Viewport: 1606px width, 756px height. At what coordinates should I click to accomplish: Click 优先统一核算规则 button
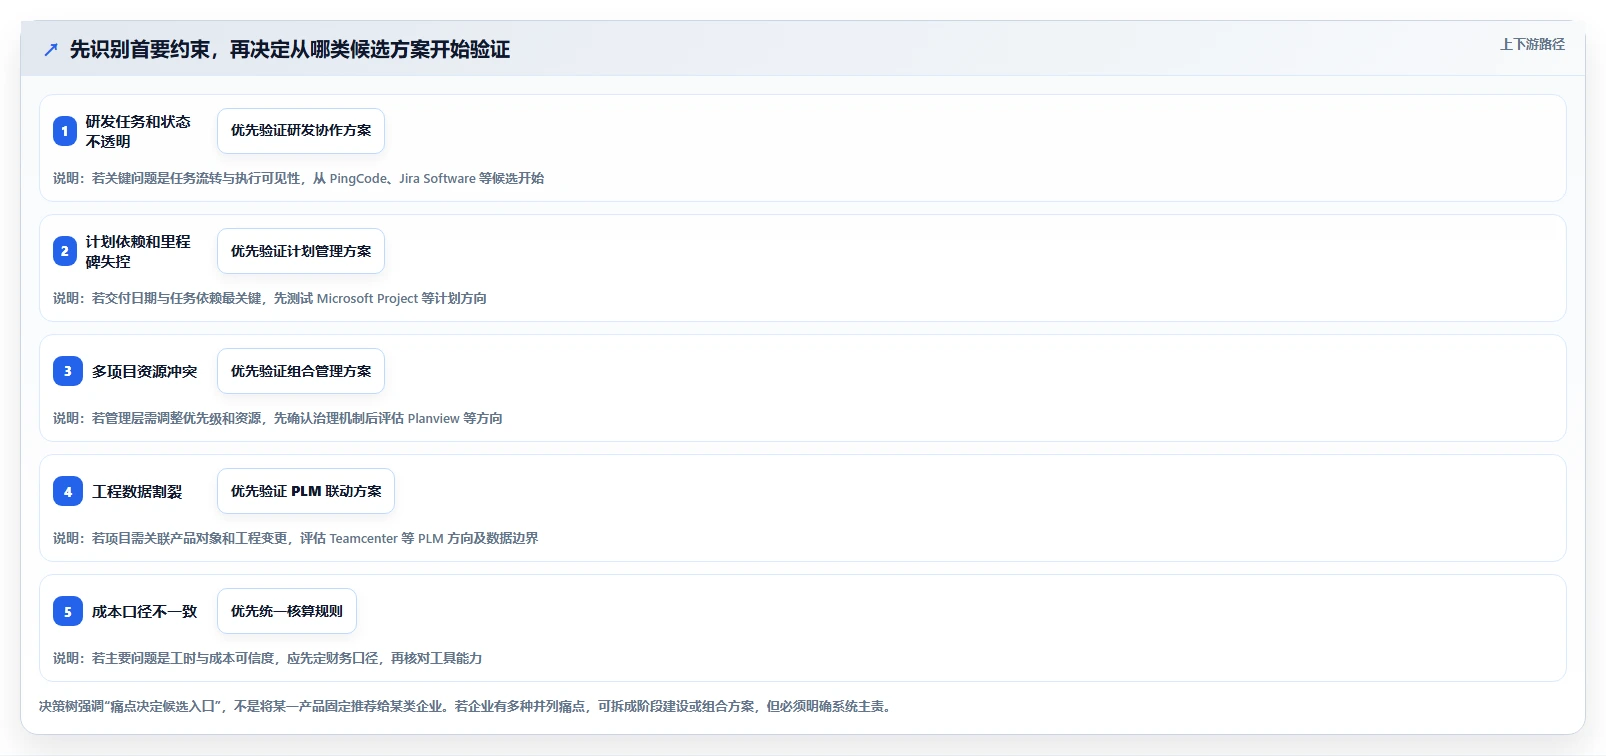coord(287,611)
